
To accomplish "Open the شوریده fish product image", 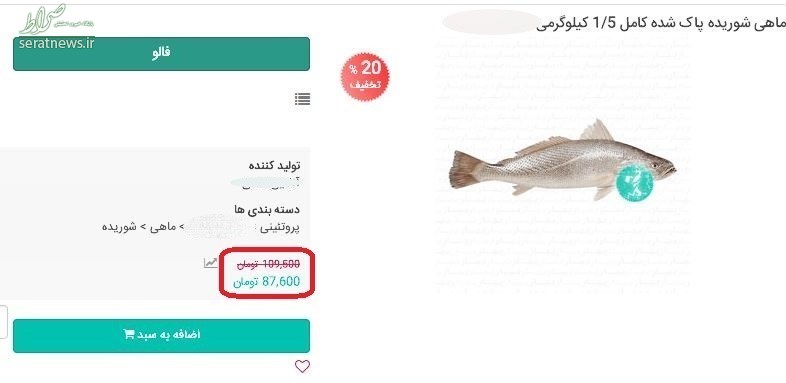I will tap(562, 160).
